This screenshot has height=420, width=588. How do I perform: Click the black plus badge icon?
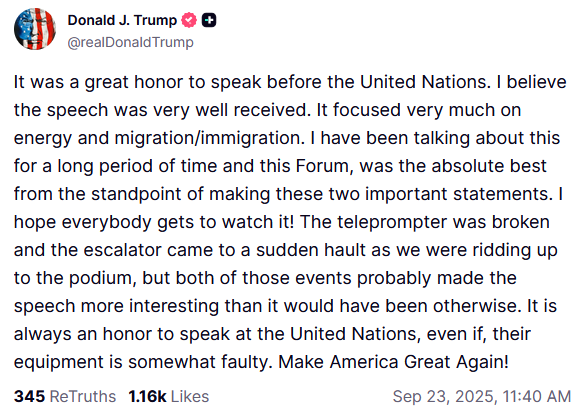pos(209,20)
